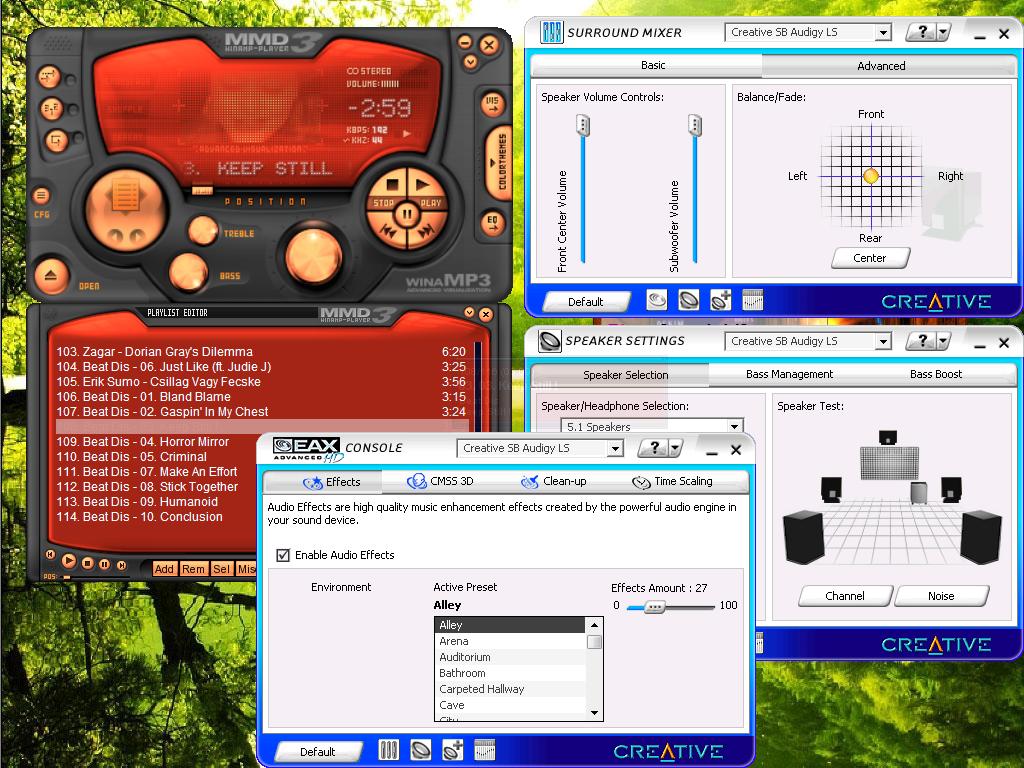Viewport: 1024px width, 768px height.
Task: Click the Add button in Playlist Editor
Action: pyautogui.click(x=164, y=569)
